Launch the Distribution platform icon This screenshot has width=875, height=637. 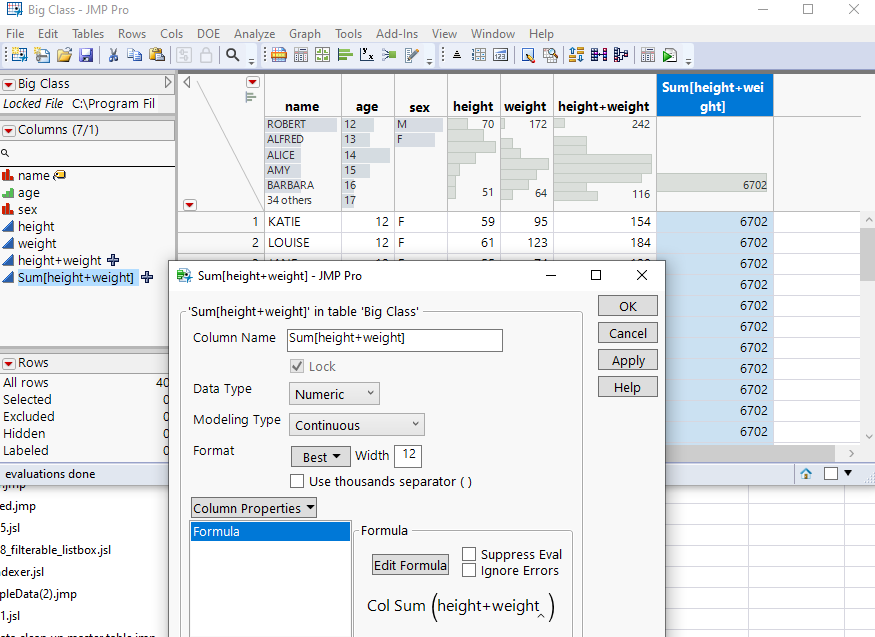click(x=346, y=56)
